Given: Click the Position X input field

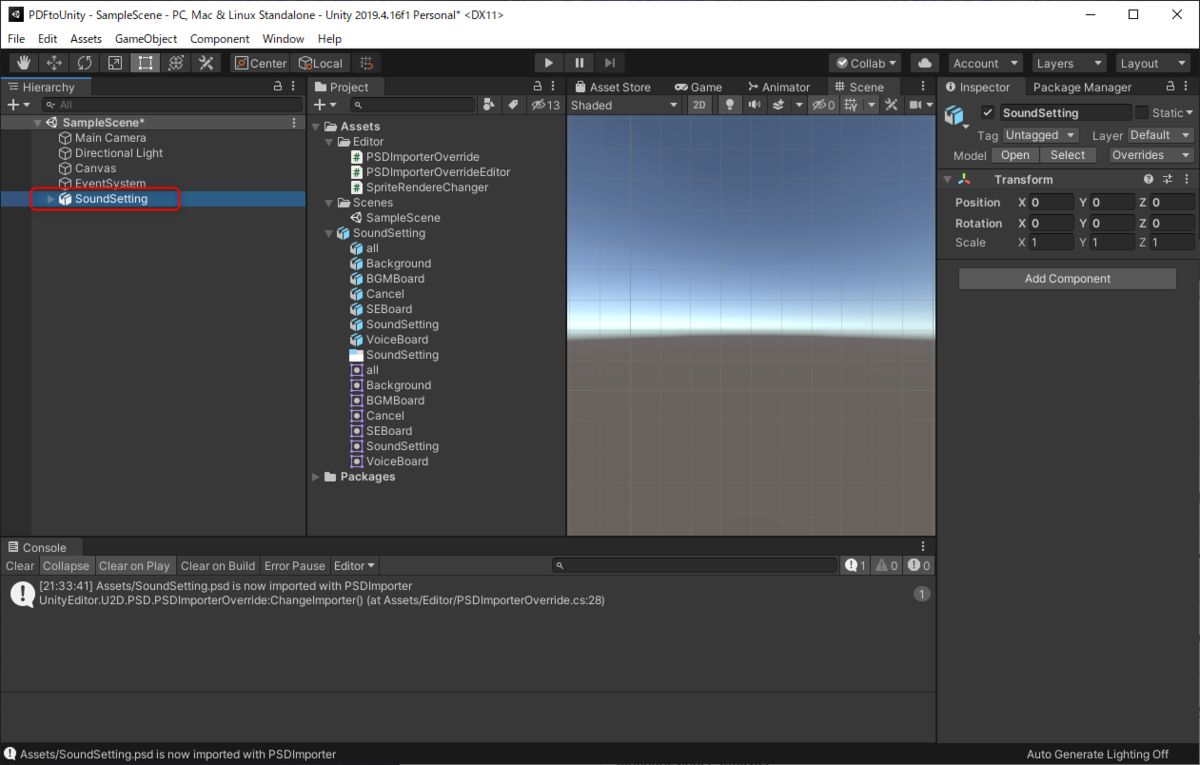Looking at the screenshot, I should (x=1052, y=202).
